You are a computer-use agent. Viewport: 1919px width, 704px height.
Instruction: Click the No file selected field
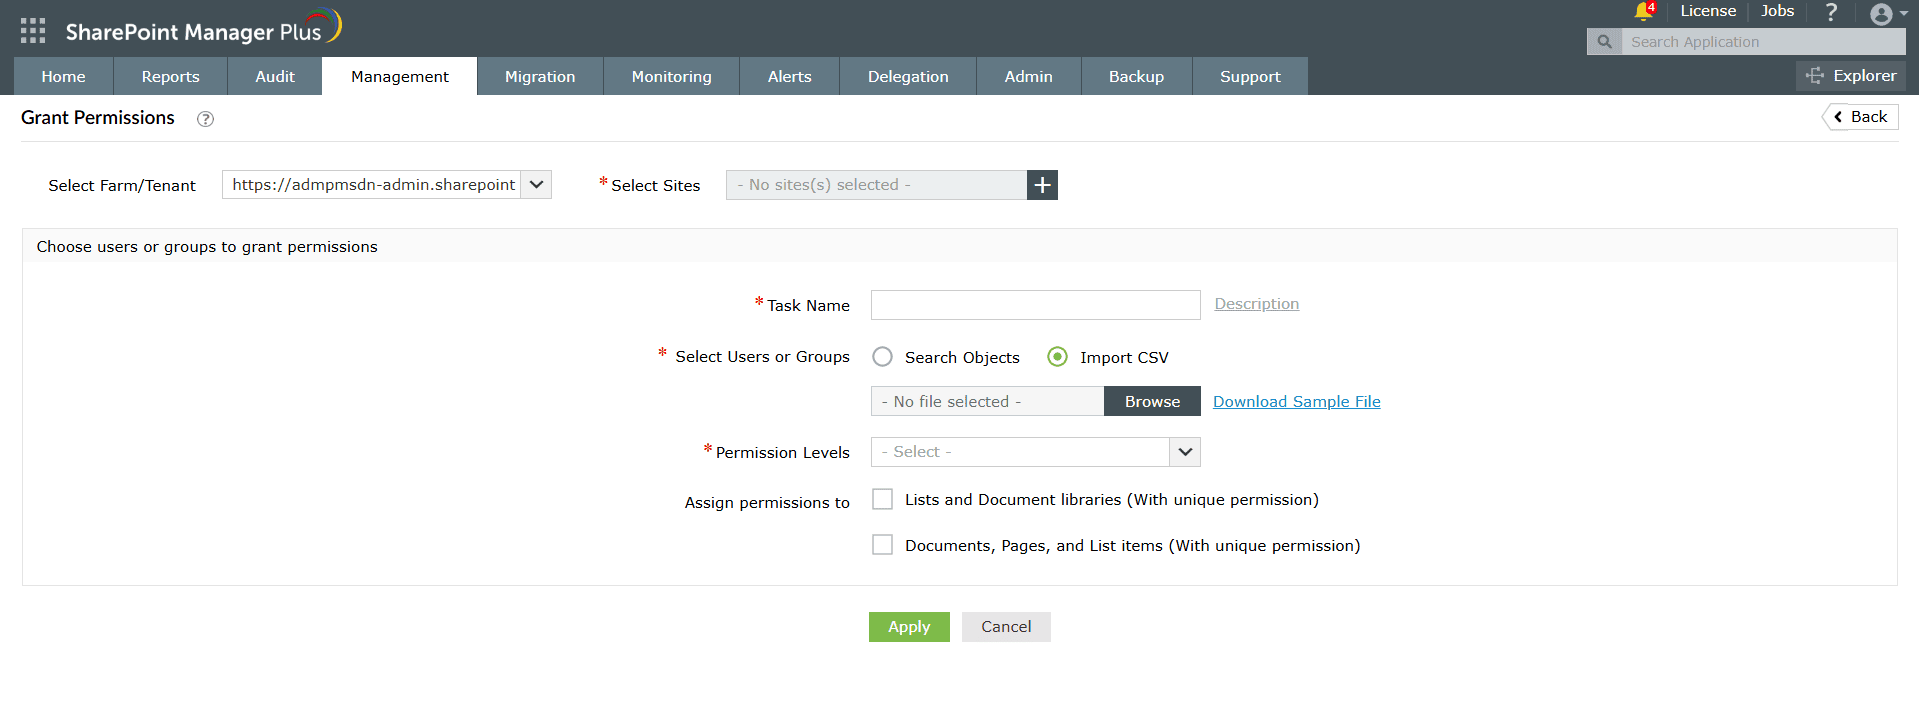tap(987, 401)
